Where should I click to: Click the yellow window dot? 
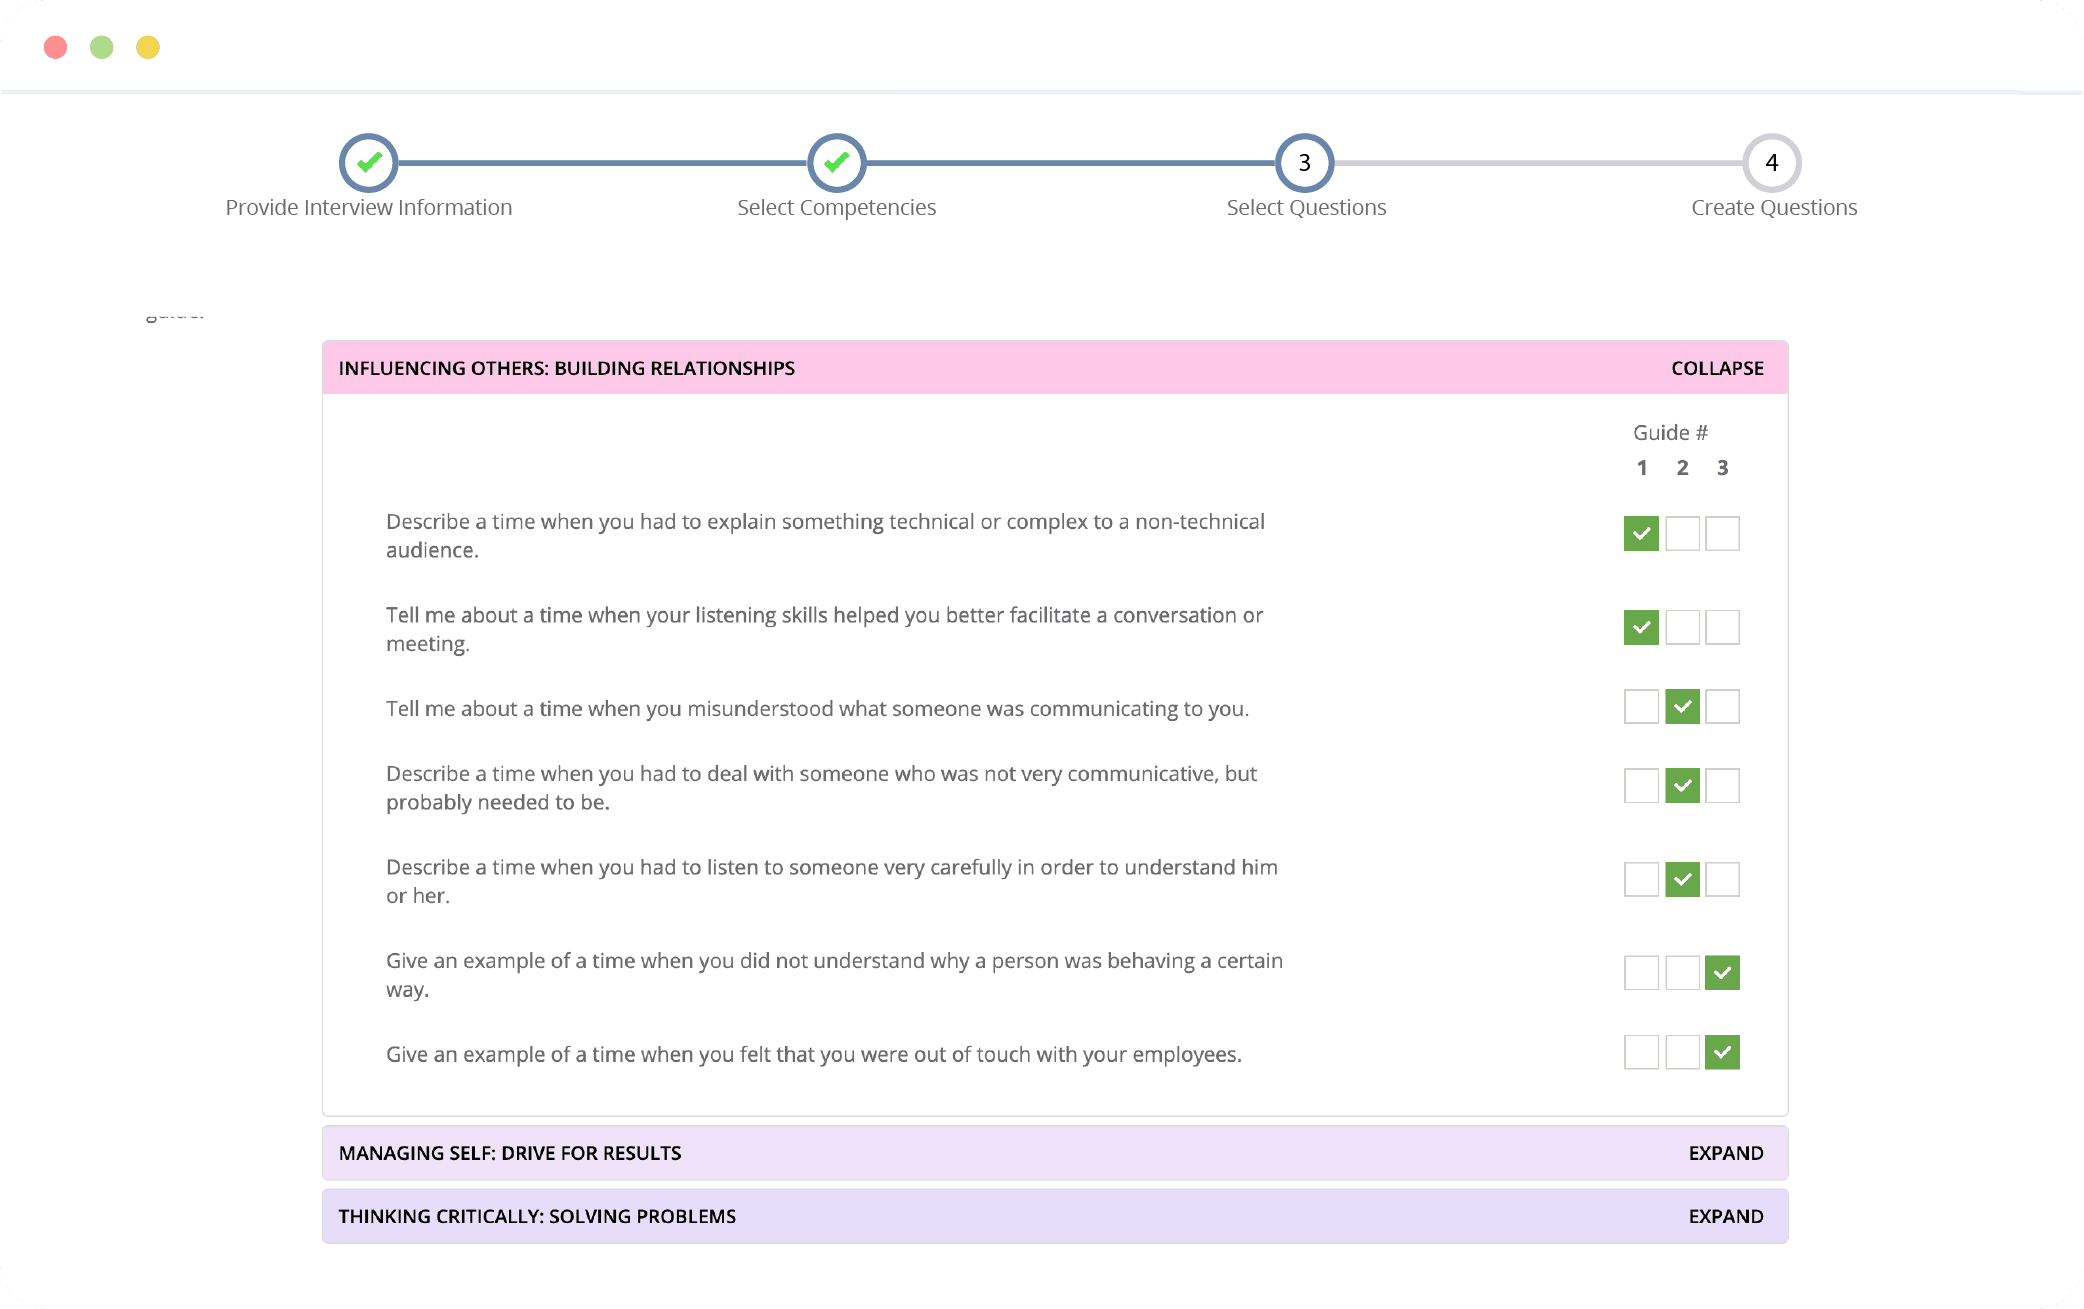point(148,47)
